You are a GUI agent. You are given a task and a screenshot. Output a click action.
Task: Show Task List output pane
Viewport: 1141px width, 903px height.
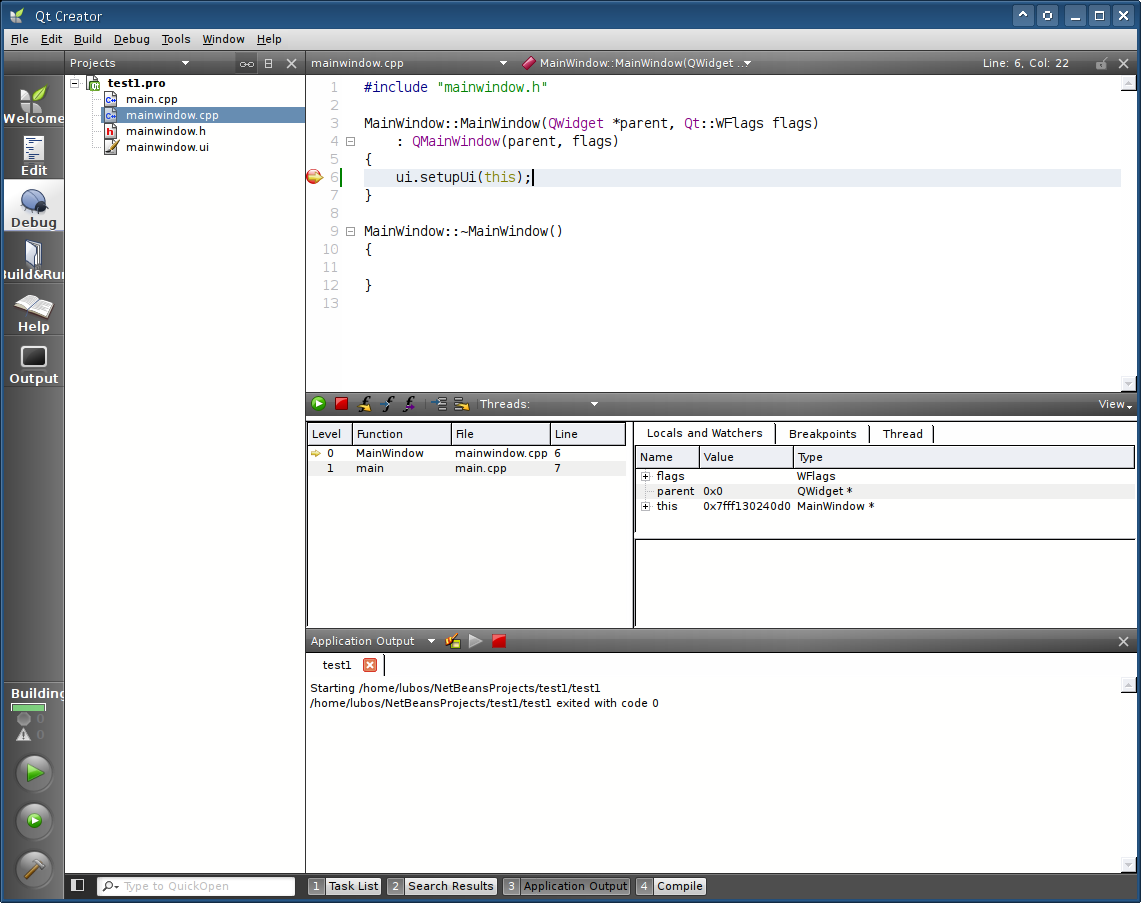pyautogui.click(x=345, y=886)
